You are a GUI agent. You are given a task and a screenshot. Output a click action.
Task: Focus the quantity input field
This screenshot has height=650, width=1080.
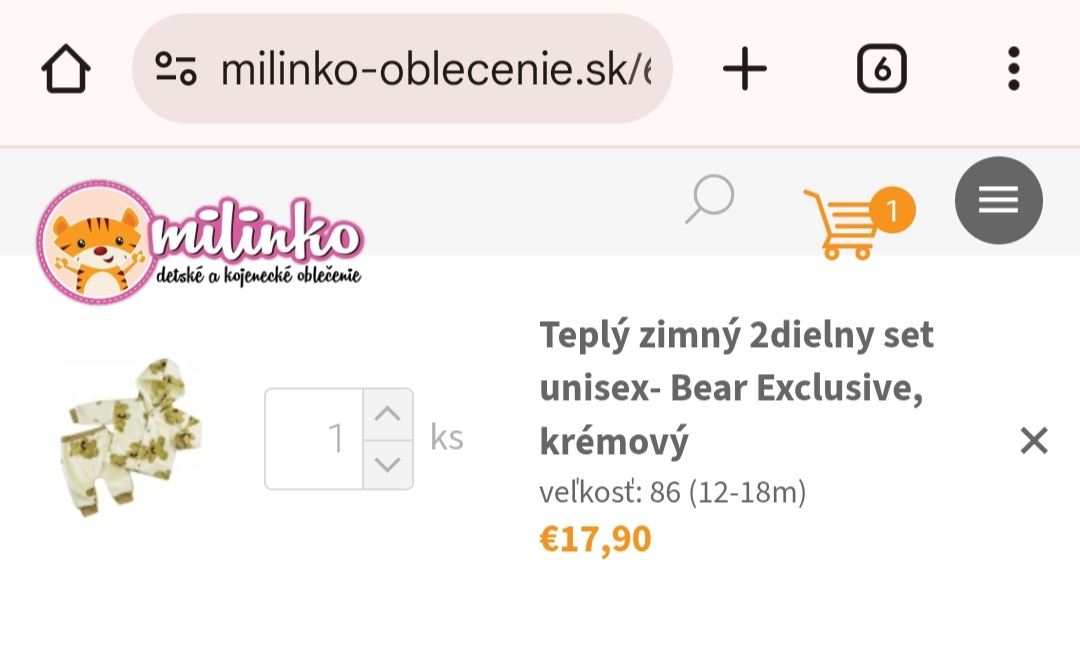(x=314, y=439)
